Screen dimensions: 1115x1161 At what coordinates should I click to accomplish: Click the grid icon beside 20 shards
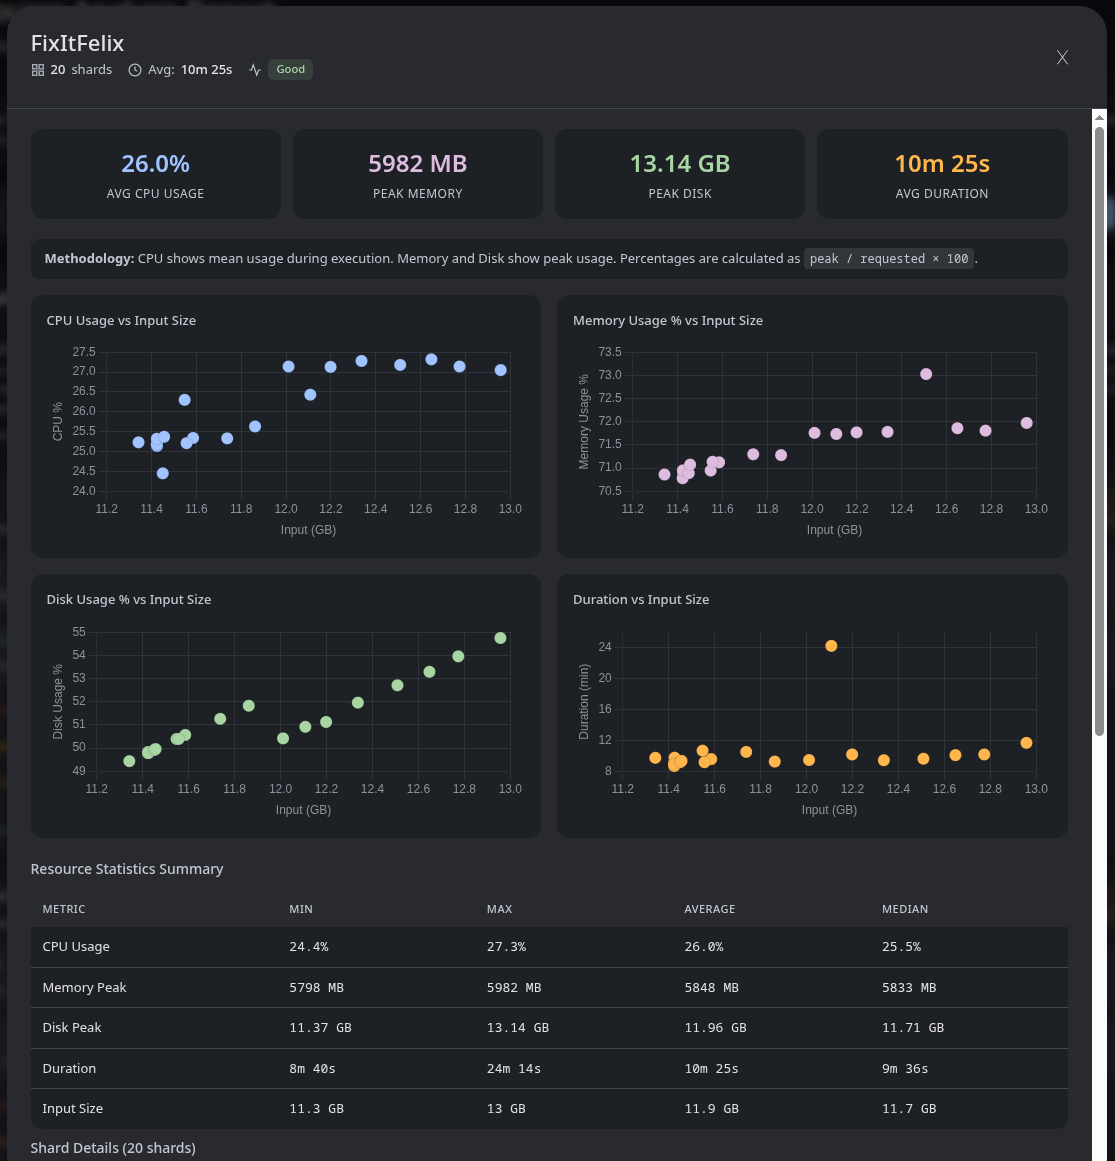point(38,70)
